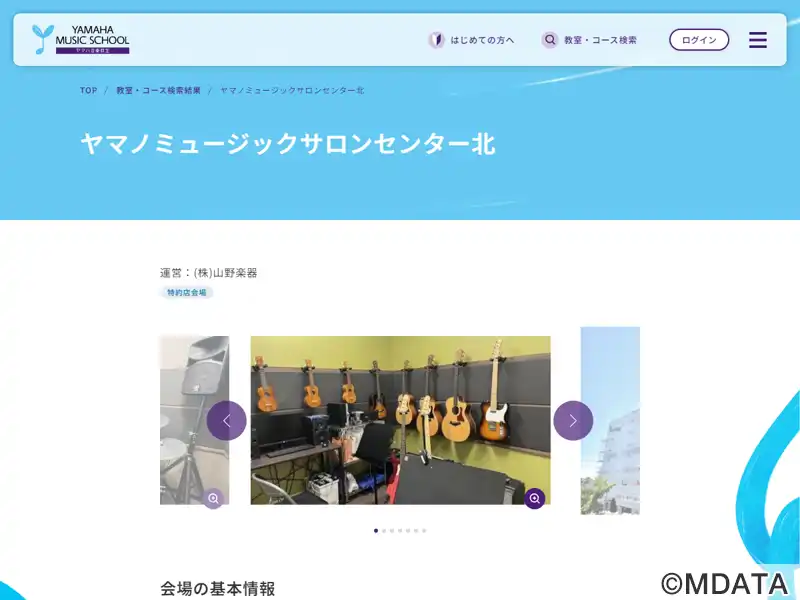Open 教室・コース検索結果 breadcrumb link
This screenshot has height=600, width=800.
pyautogui.click(x=158, y=90)
